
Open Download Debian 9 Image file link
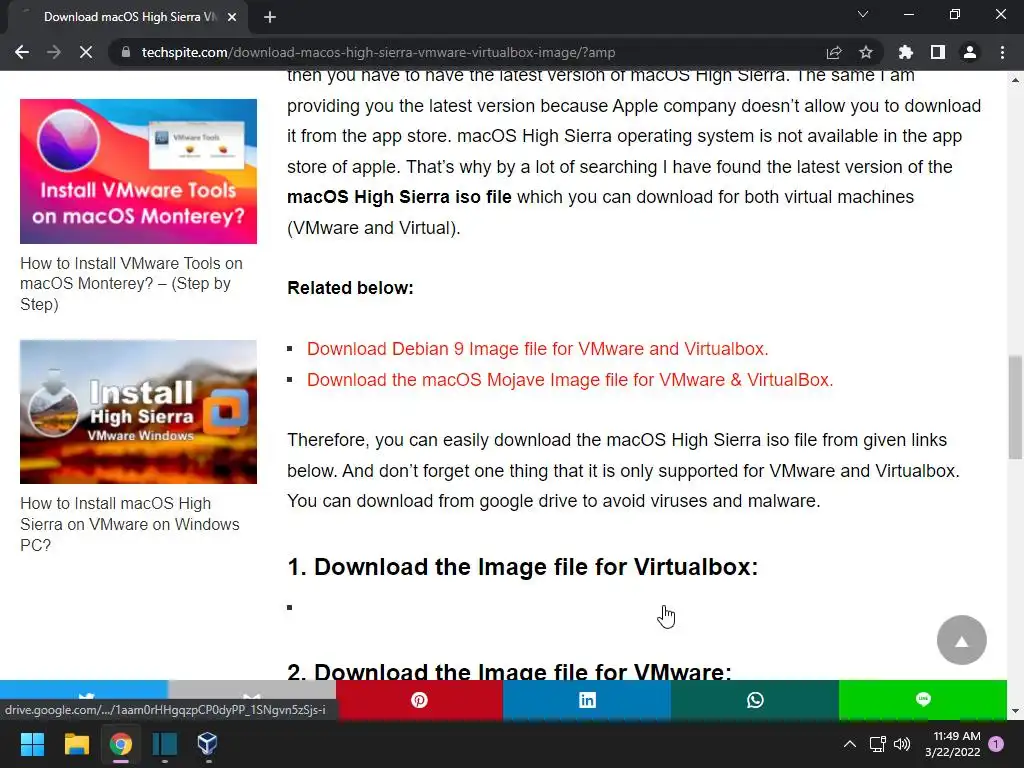[537, 349]
